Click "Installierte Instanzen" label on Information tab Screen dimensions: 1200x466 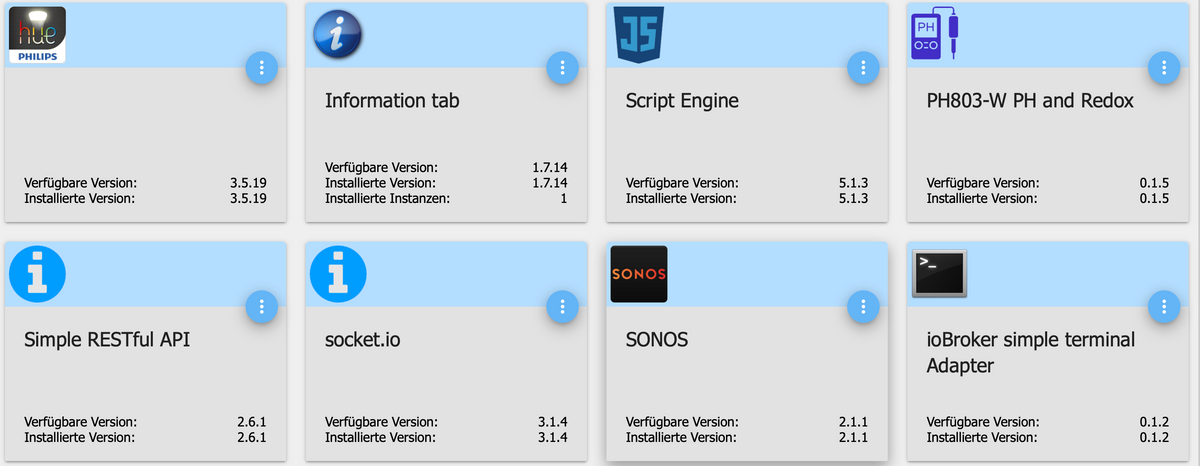(387, 198)
